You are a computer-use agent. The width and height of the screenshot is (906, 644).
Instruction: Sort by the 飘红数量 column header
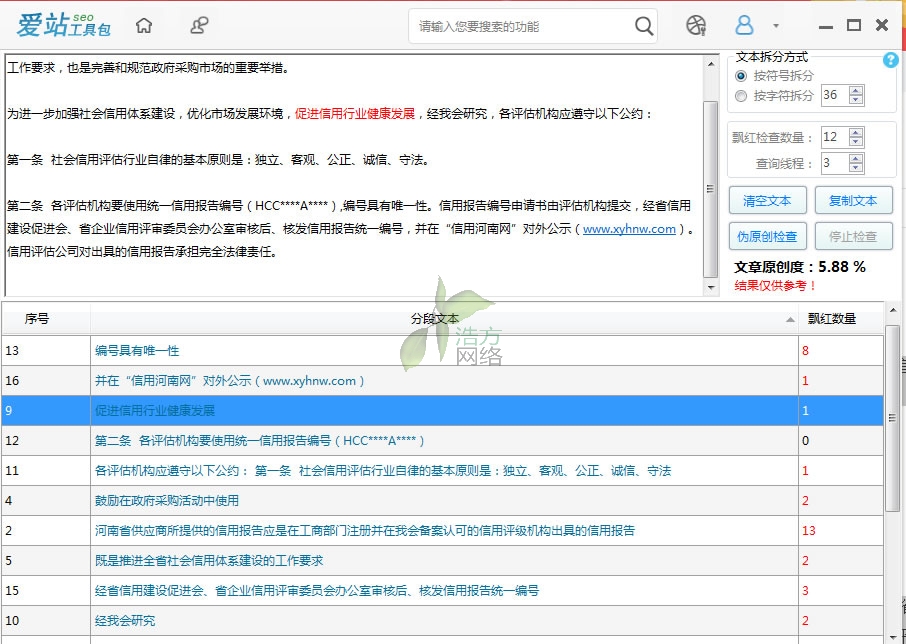point(831,319)
